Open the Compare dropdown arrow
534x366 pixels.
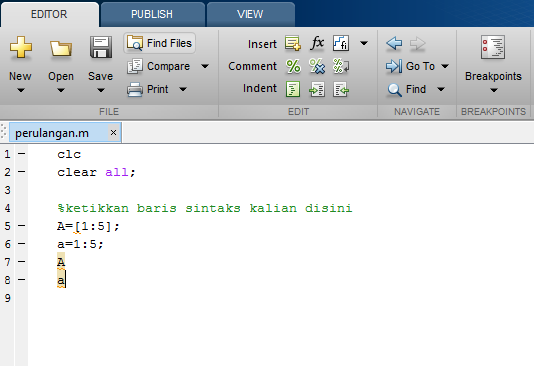click(x=205, y=66)
